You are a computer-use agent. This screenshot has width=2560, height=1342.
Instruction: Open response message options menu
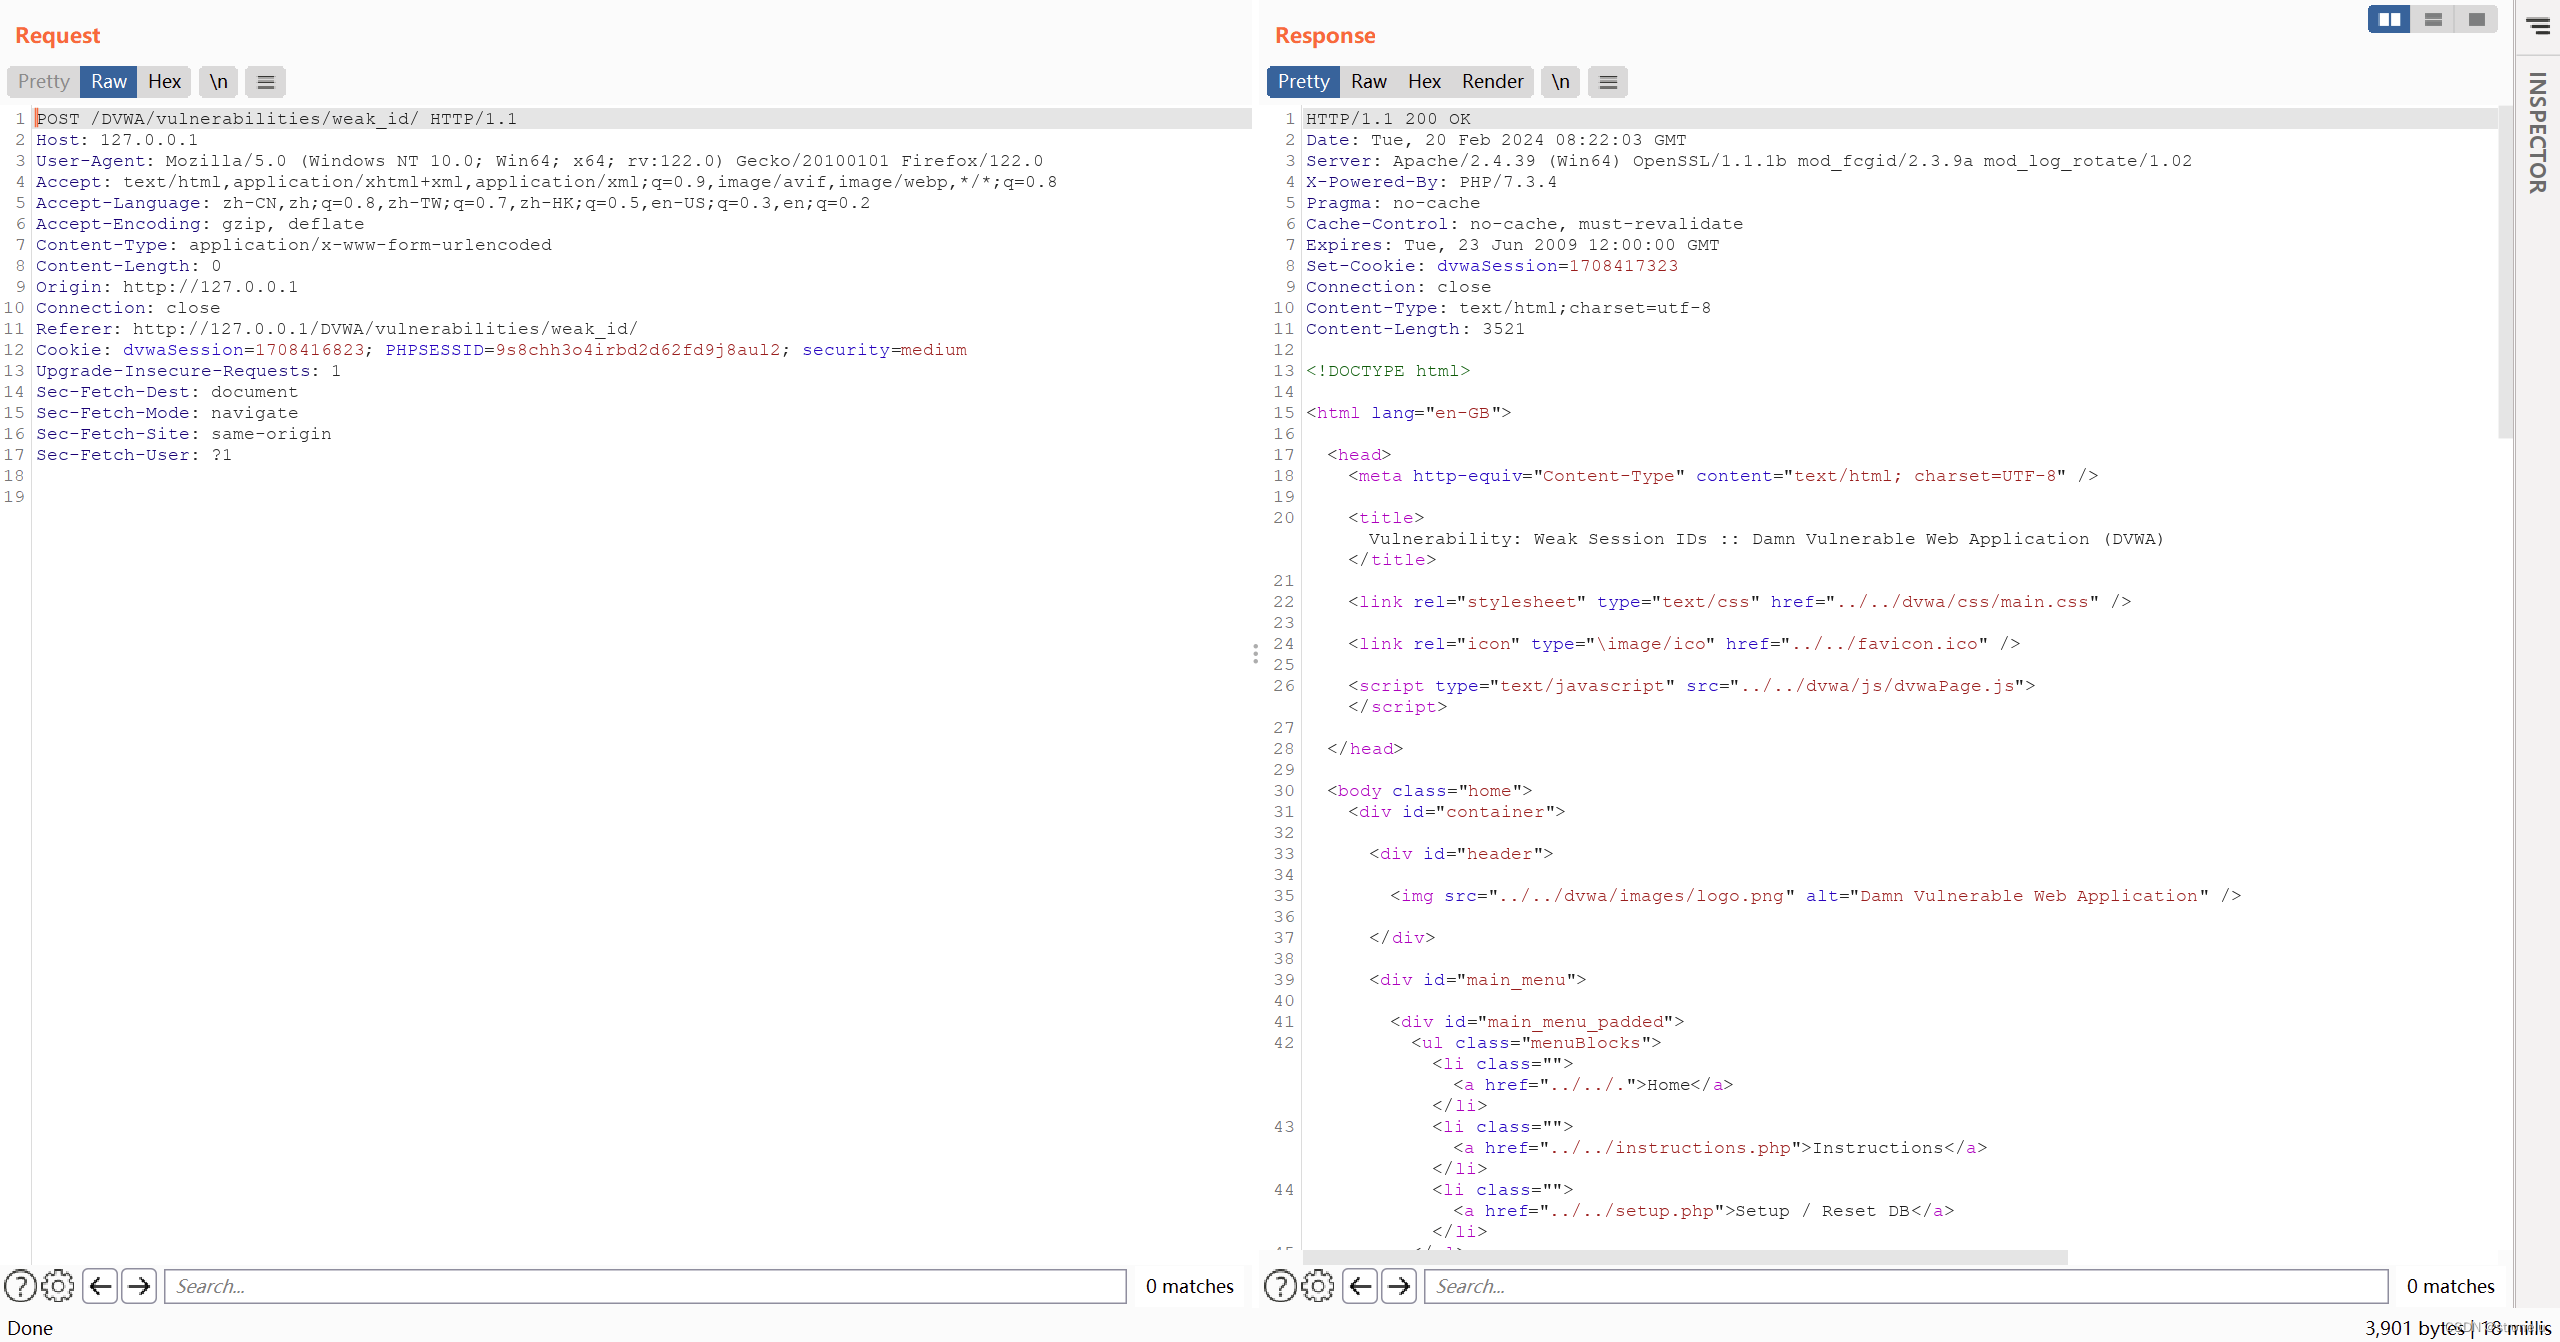[x=1608, y=82]
